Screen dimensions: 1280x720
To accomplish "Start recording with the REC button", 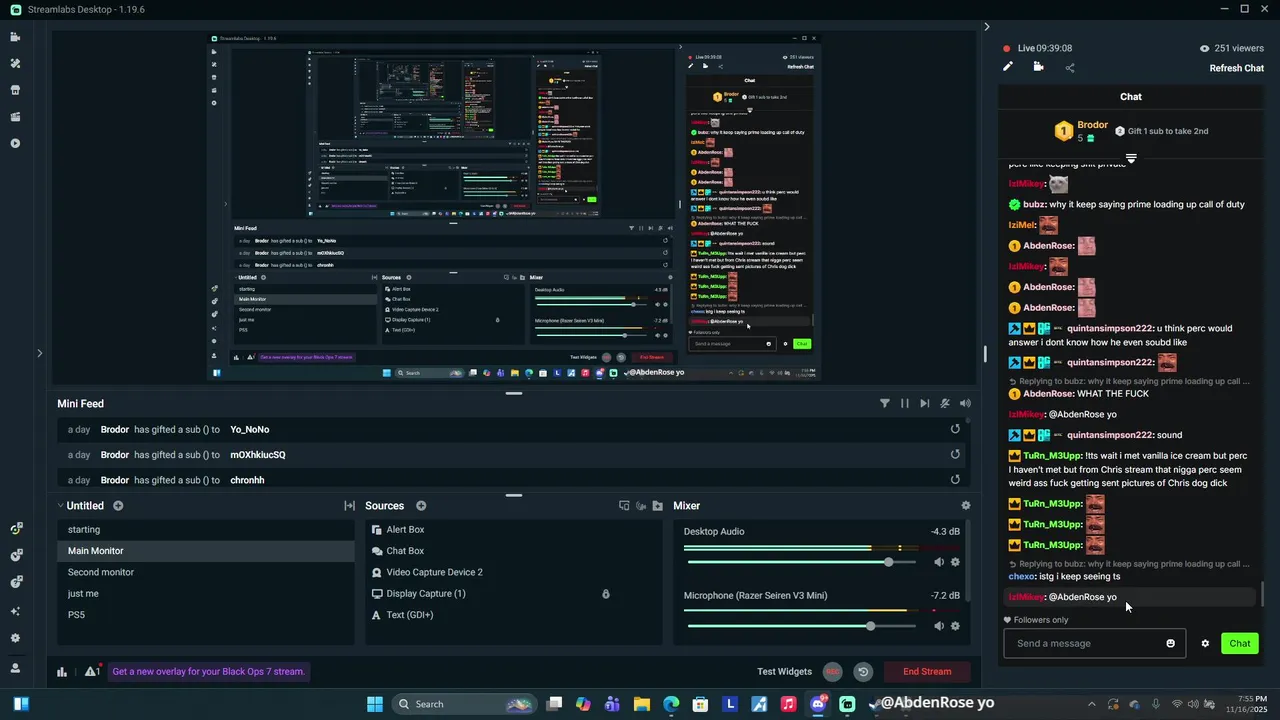I will click(832, 672).
